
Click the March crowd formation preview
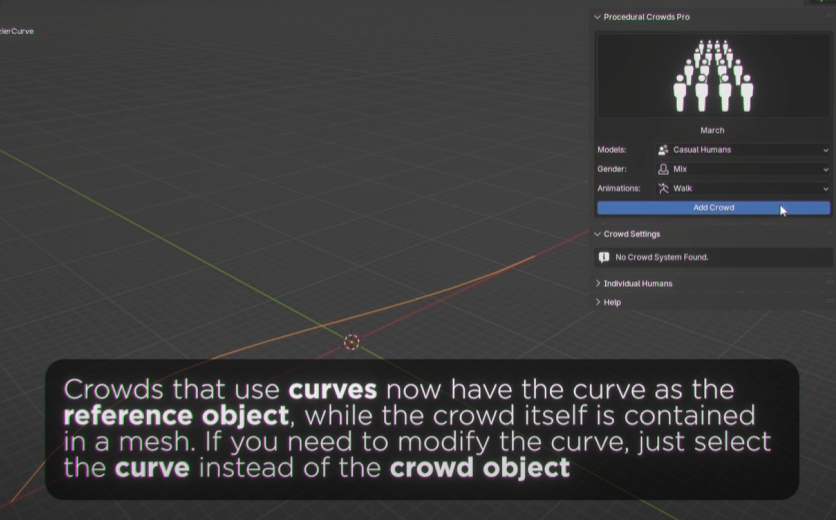(x=712, y=76)
